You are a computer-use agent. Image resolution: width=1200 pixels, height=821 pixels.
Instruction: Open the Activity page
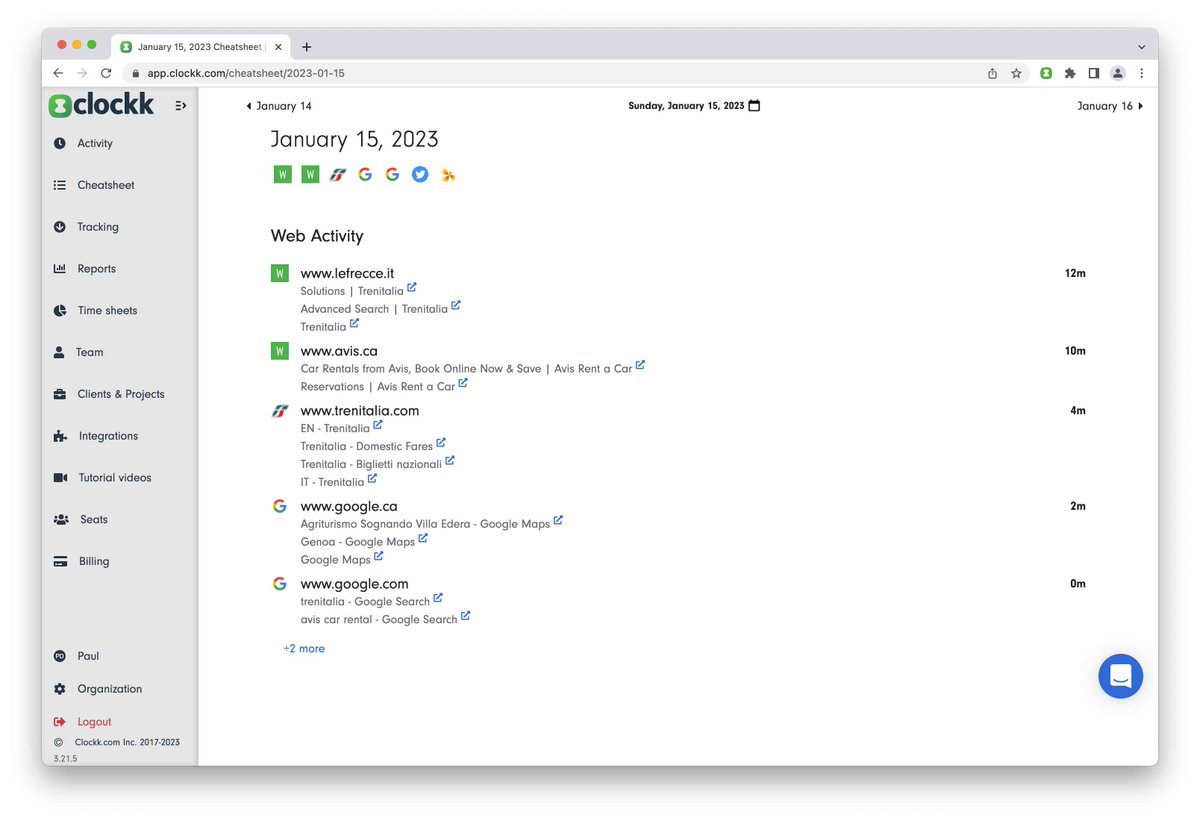[95, 143]
